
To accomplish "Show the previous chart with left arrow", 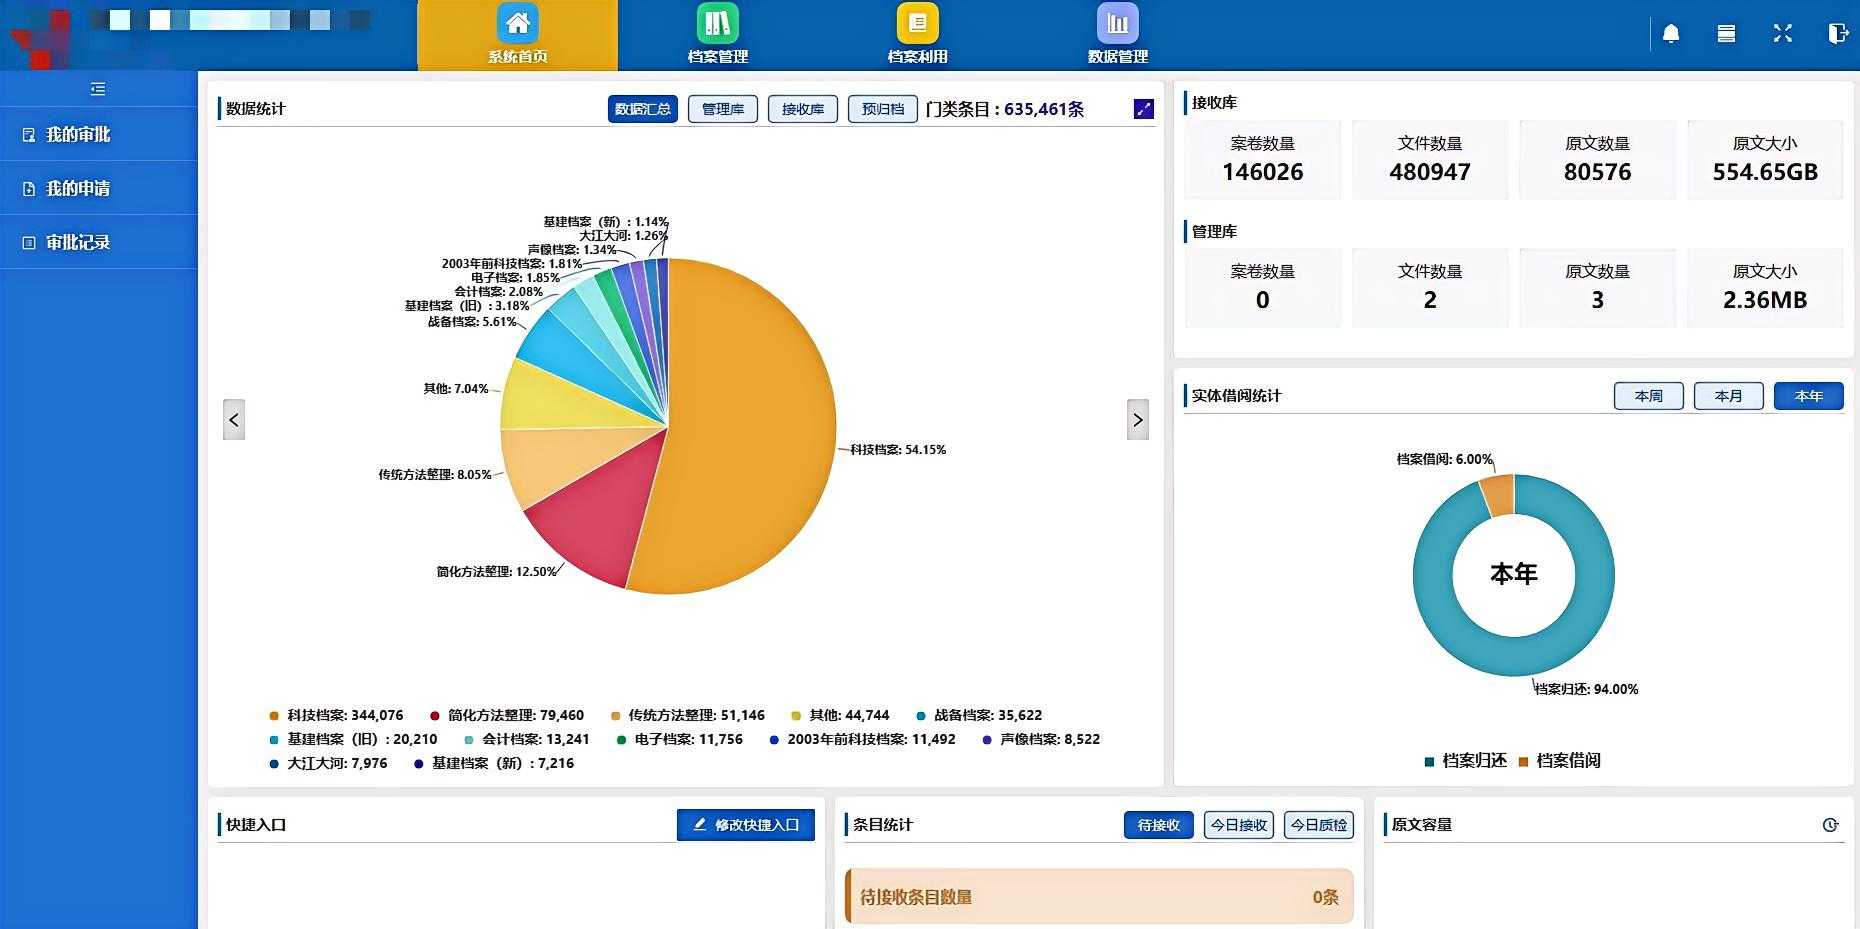I will coord(234,420).
